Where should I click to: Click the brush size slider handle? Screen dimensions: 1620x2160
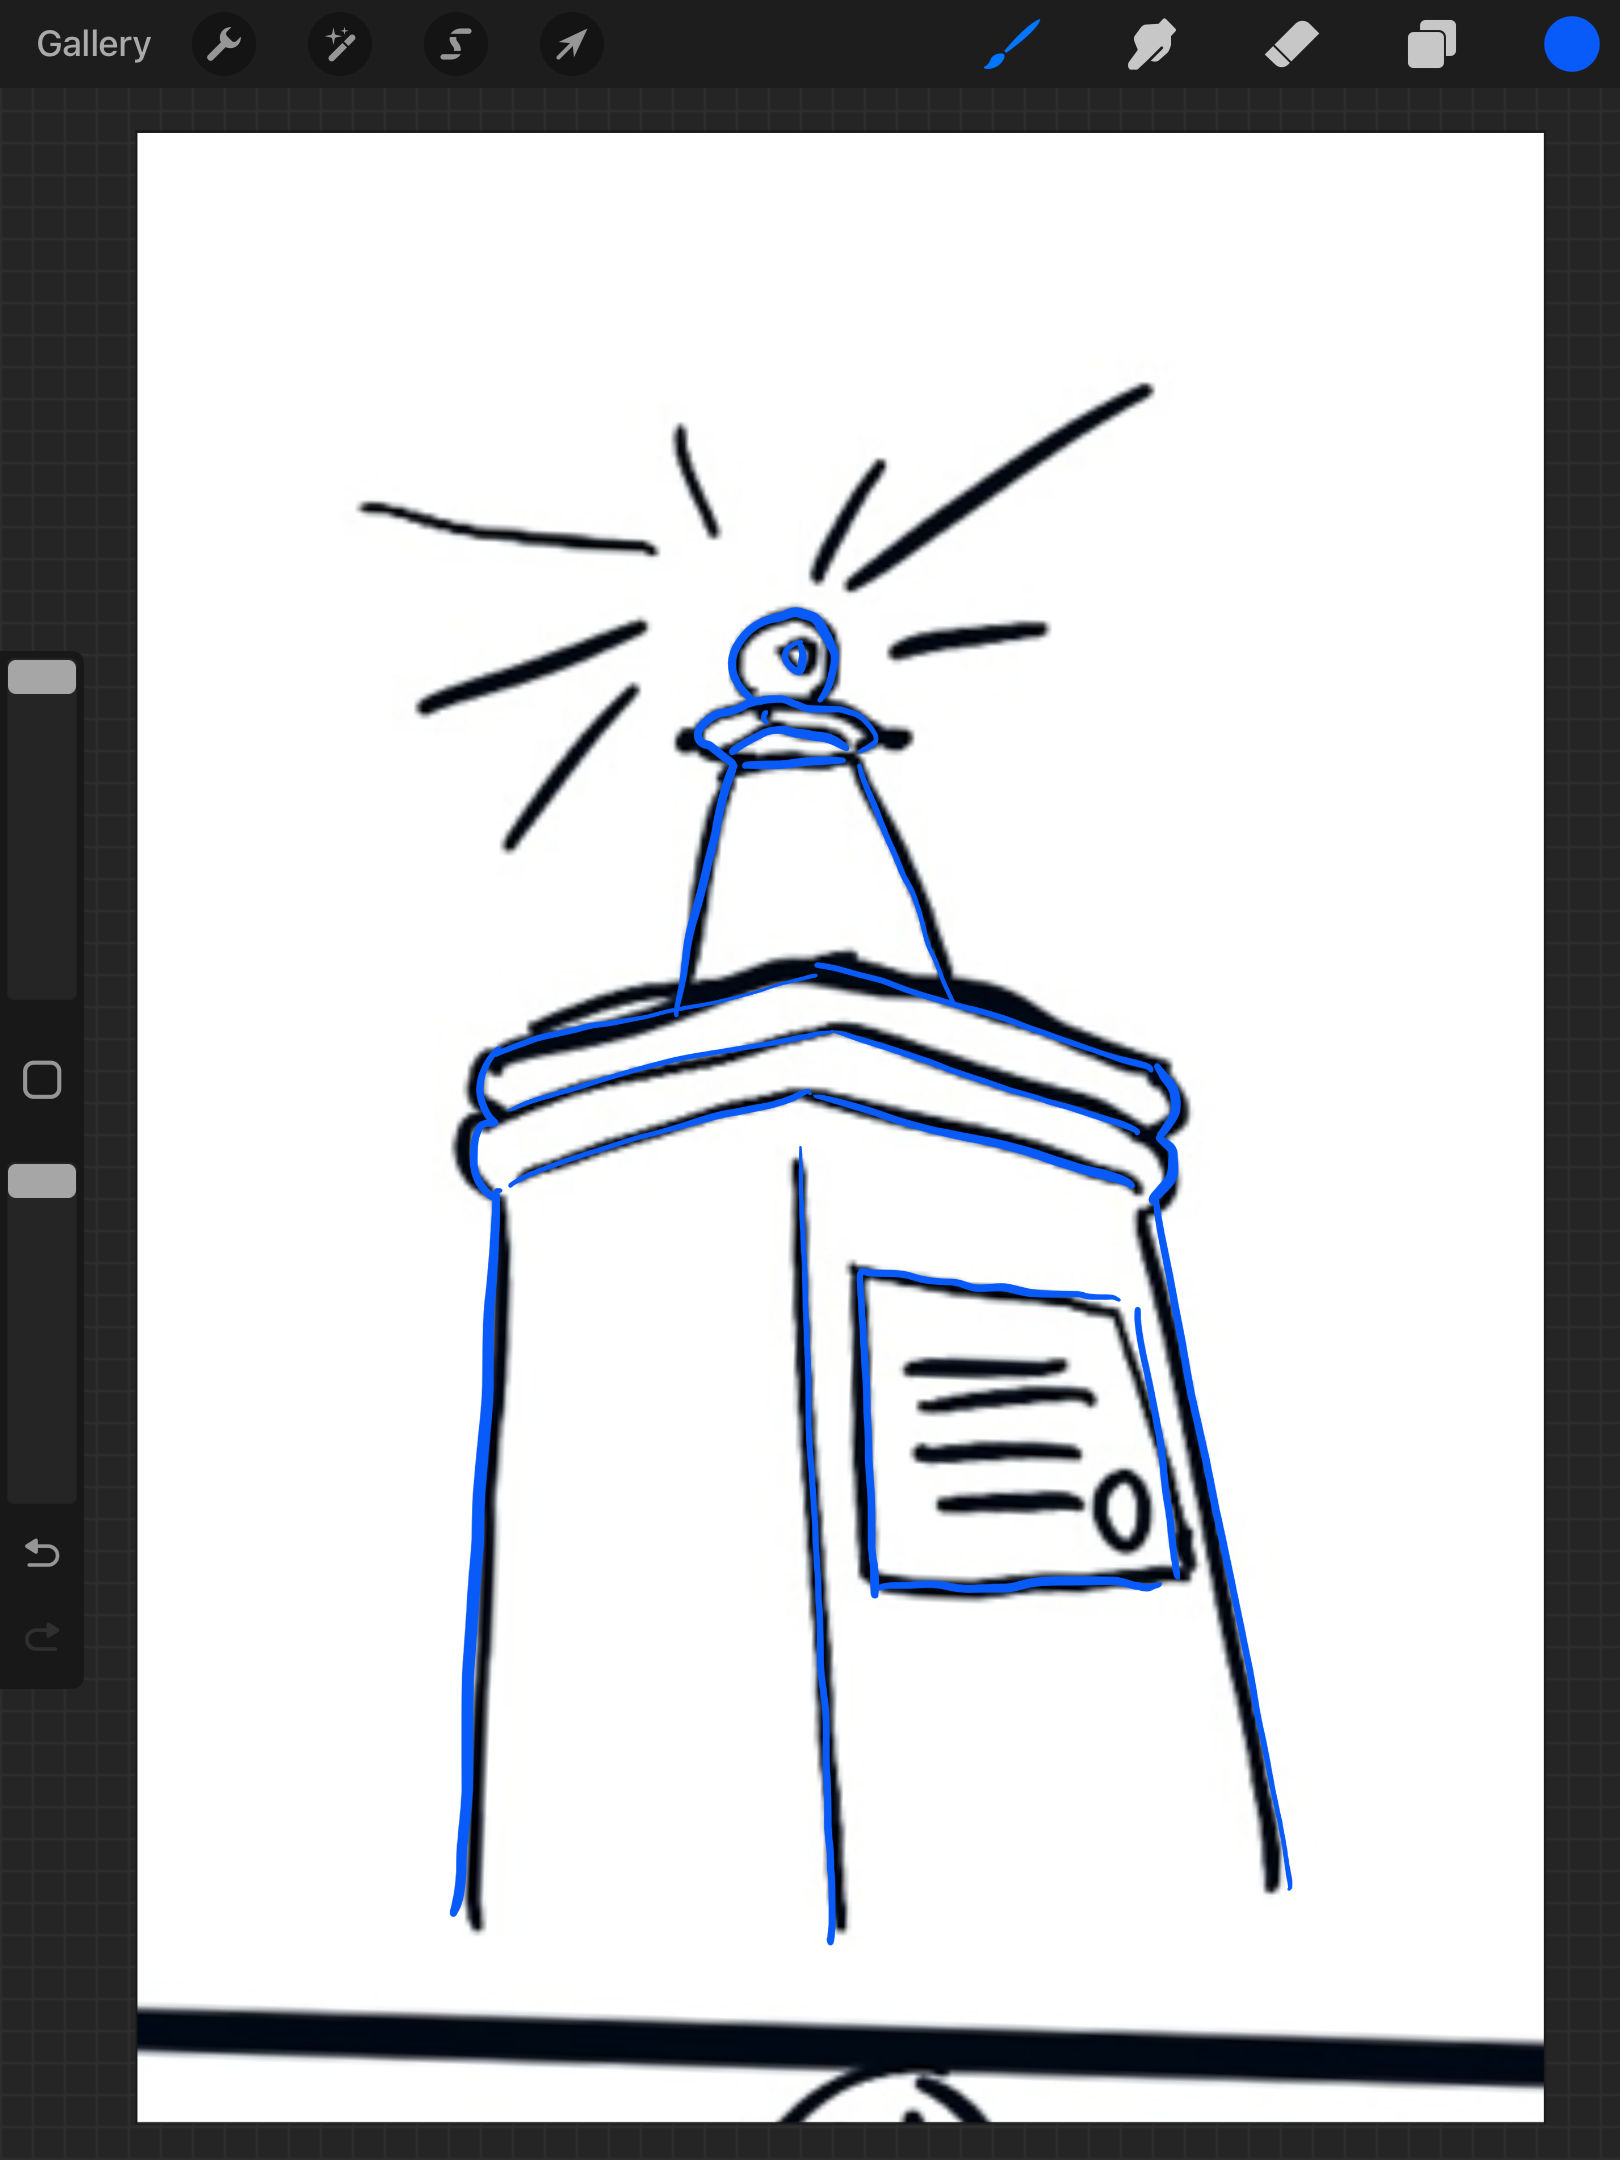(42, 677)
